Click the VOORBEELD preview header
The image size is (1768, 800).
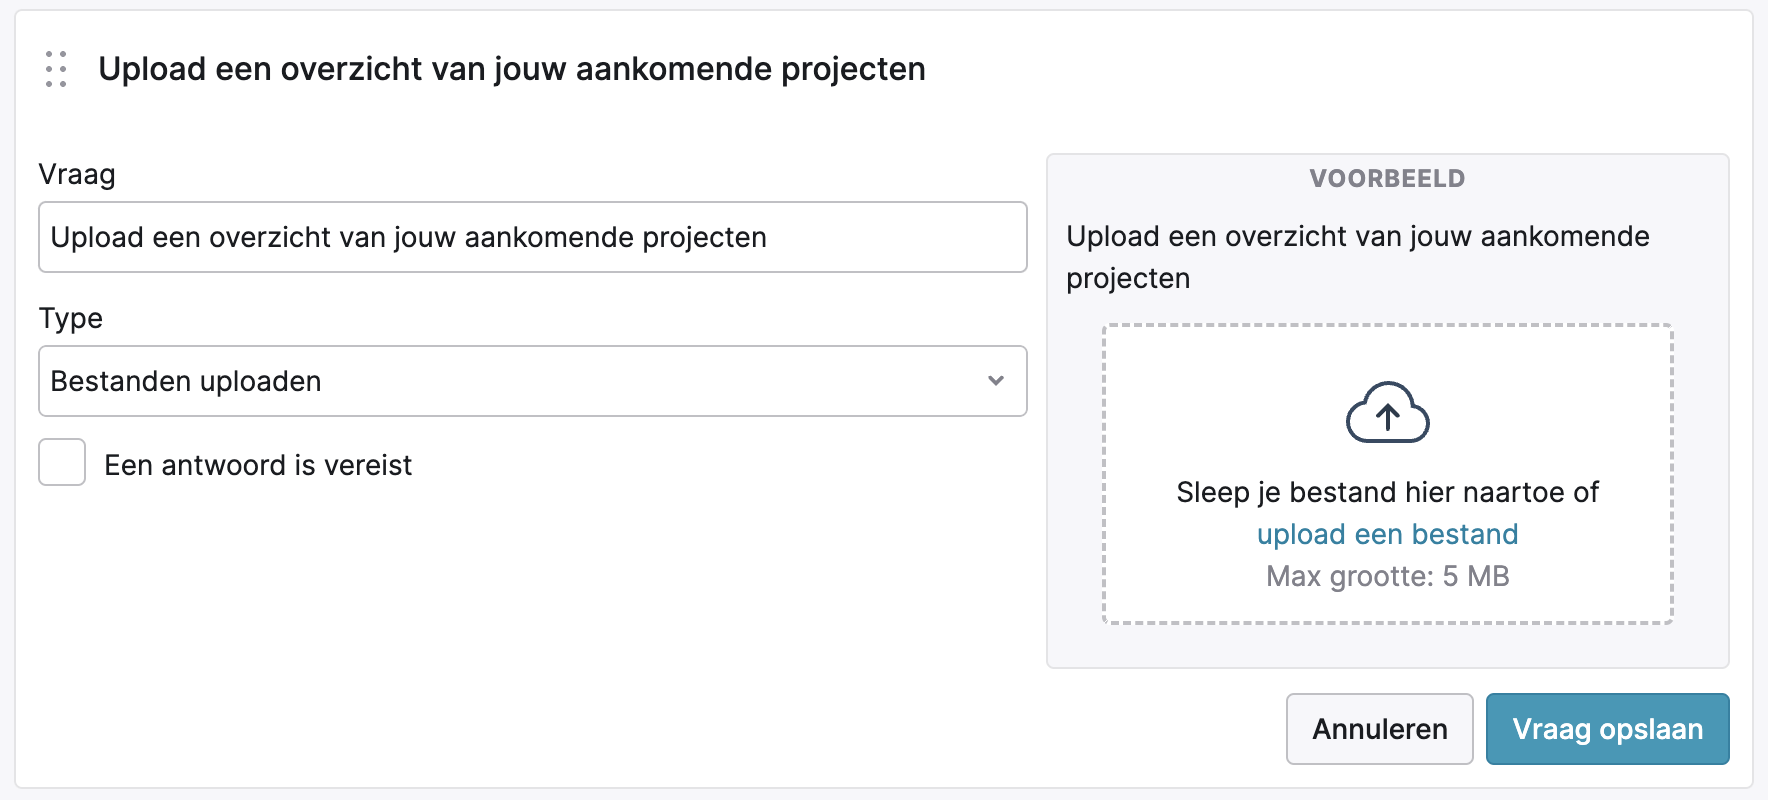[1386, 179]
